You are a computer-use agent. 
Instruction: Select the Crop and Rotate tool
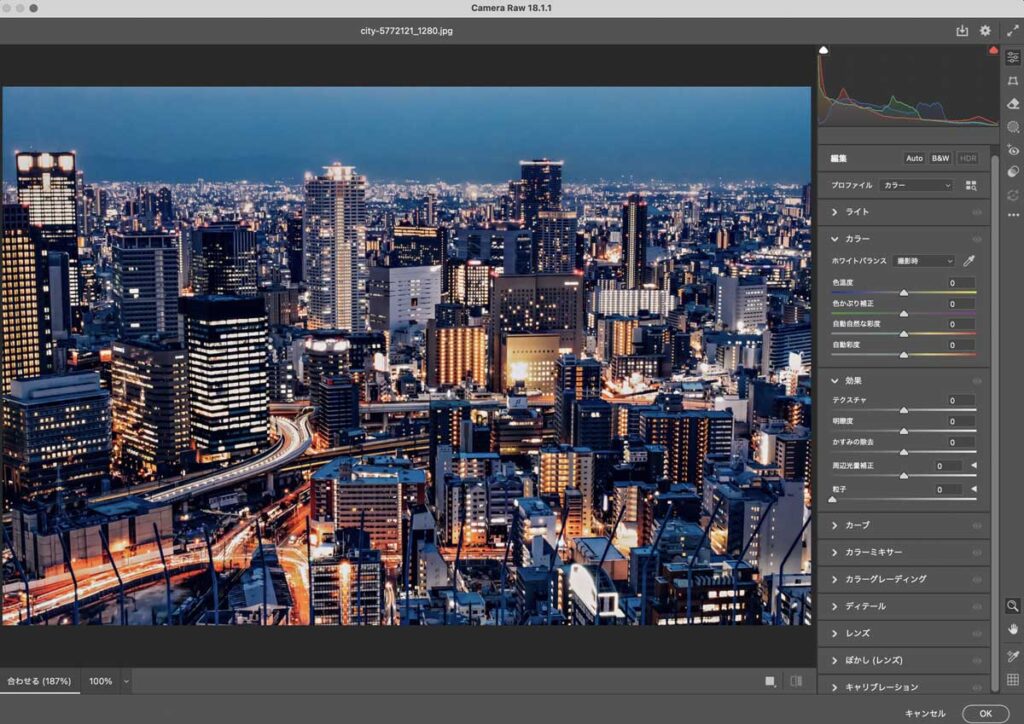tap(1013, 79)
